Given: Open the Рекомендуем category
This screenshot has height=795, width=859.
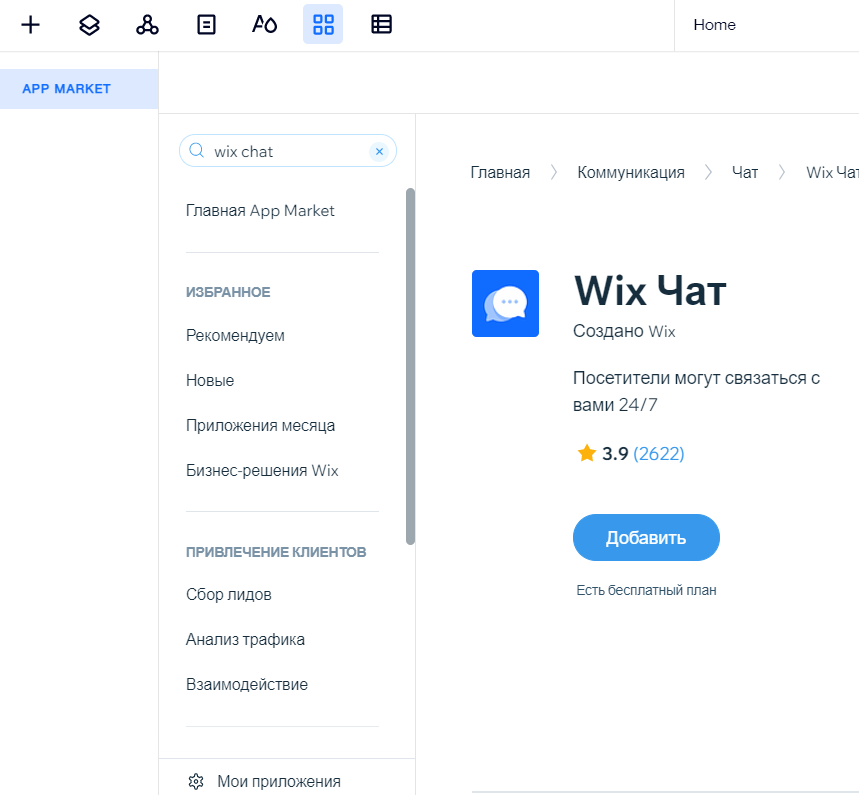Looking at the screenshot, I should tap(235, 335).
